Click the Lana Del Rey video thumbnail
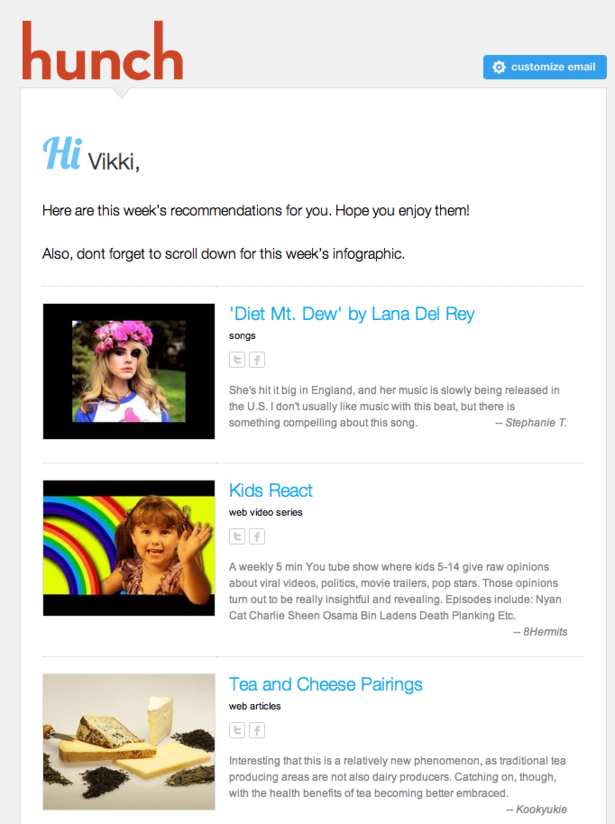The width and height of the screenshot is (615, 824). point(129,371)
